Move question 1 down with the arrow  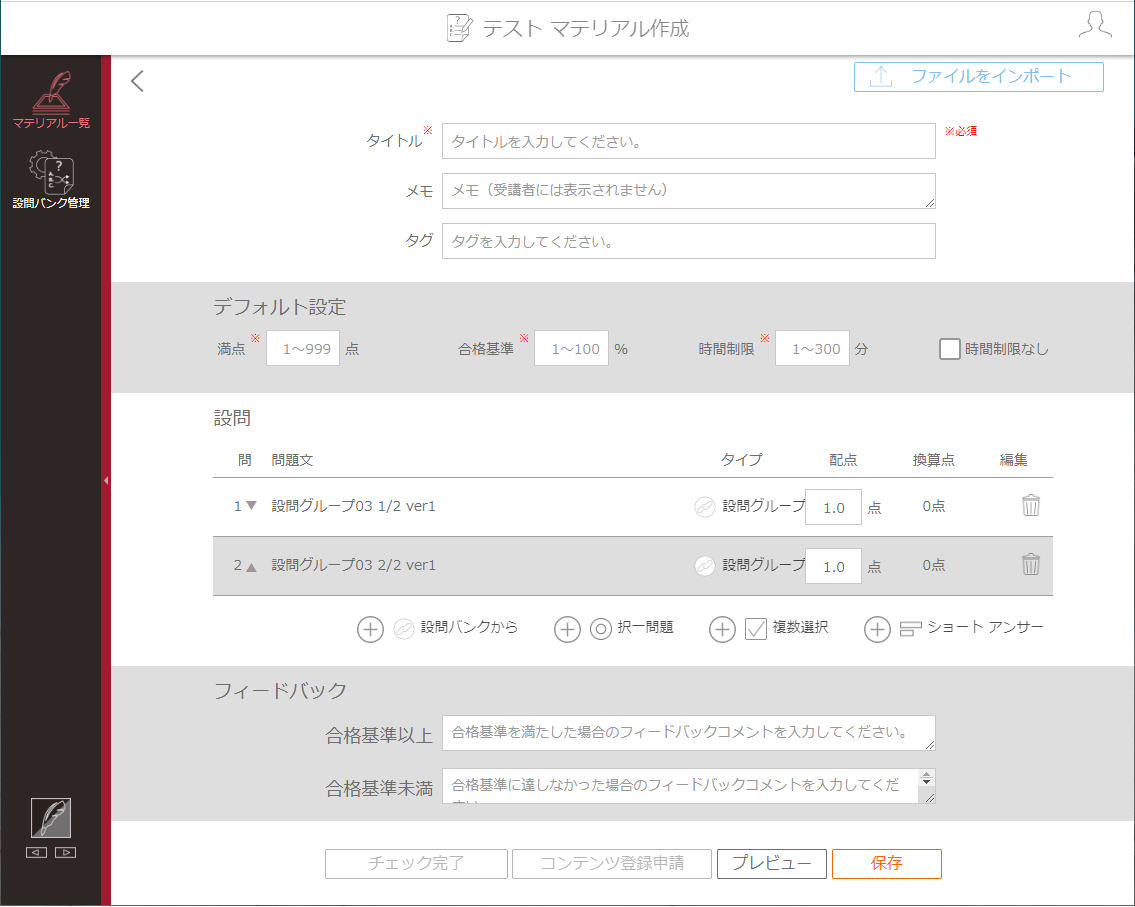251,506
